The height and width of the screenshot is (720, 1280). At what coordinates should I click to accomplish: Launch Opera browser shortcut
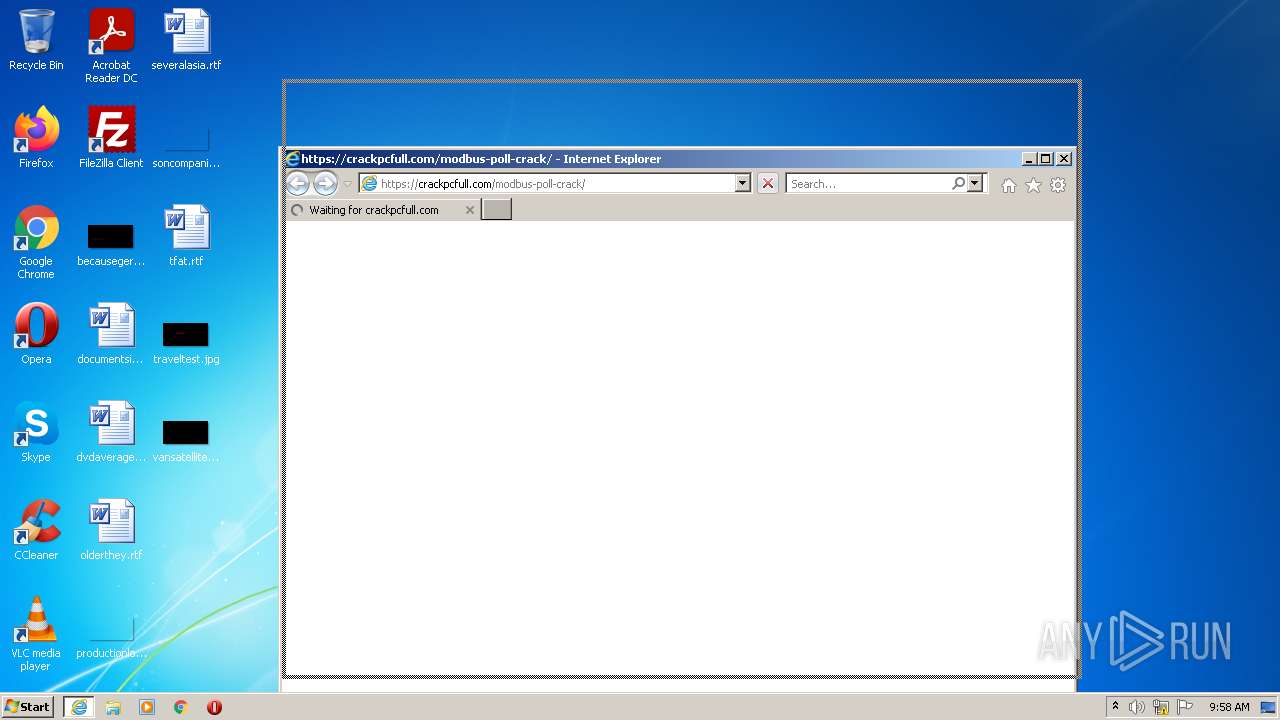pos(36,334)
